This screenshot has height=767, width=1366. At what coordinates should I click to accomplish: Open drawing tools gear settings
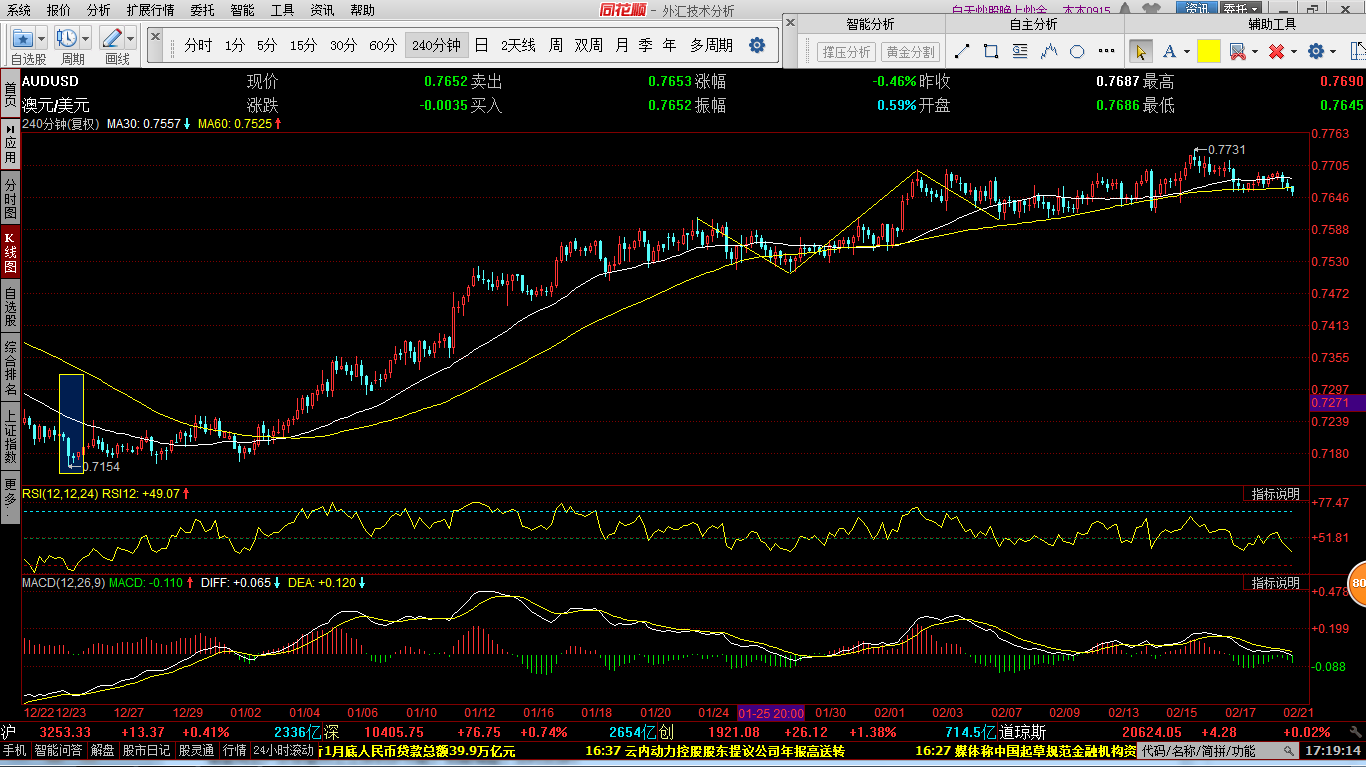click(x=1316, y=52)
